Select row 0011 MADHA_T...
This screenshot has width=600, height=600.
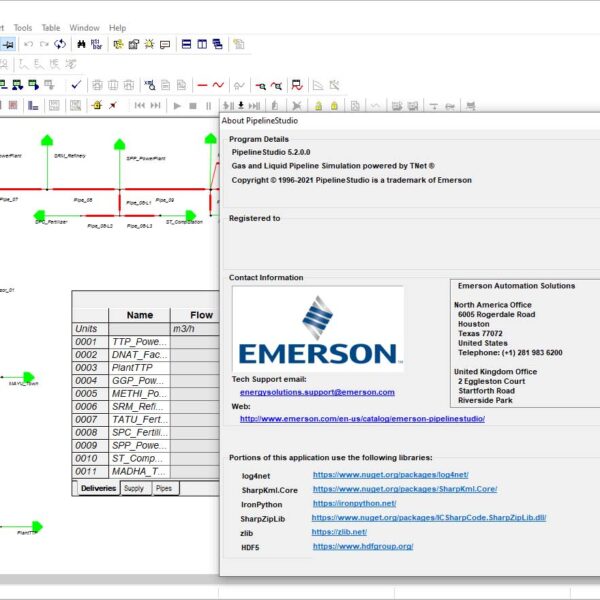[145, 471]
